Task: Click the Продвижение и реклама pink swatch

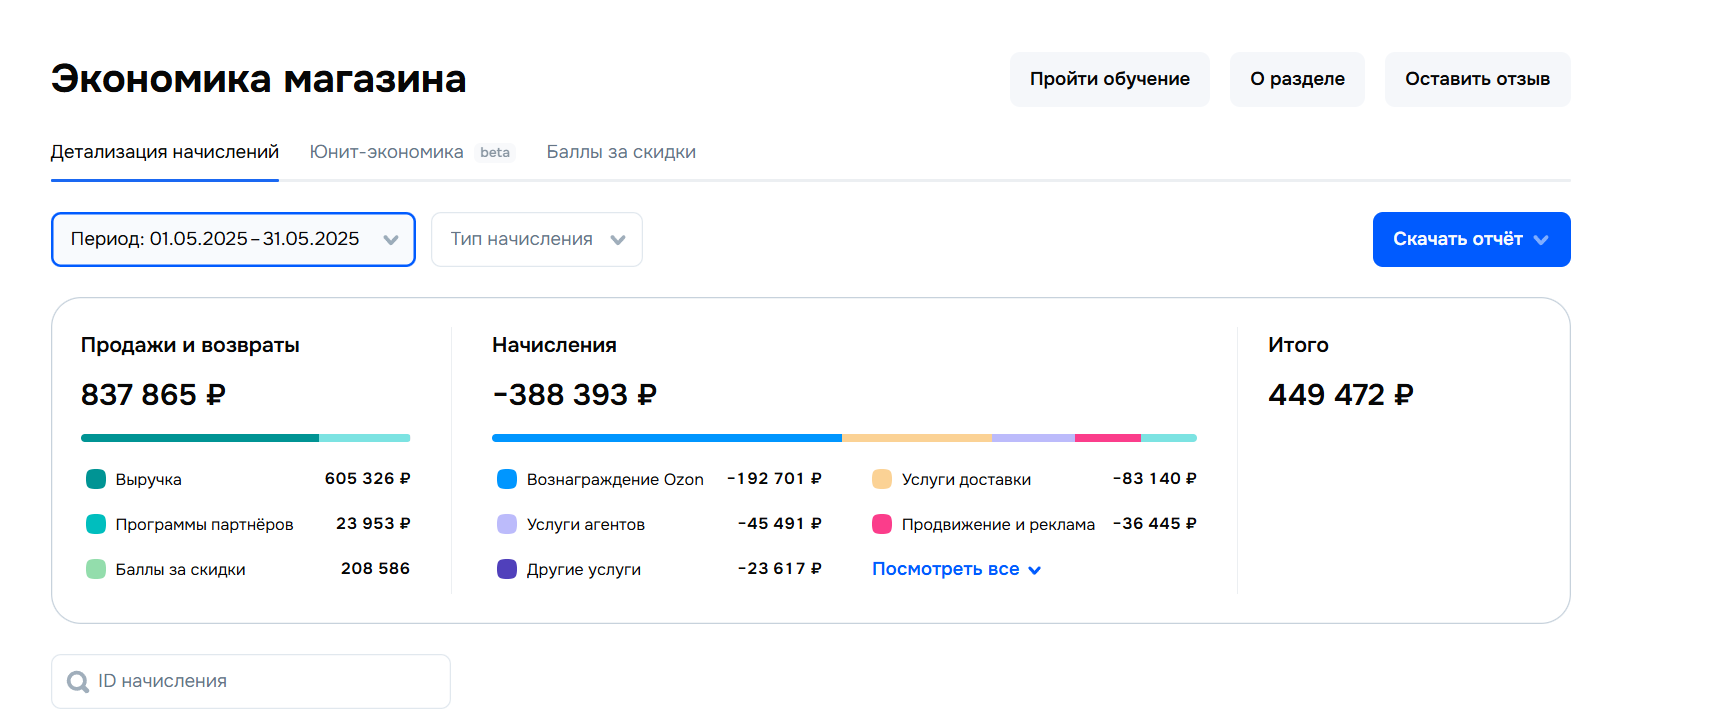Action: [x=882, y=524]
